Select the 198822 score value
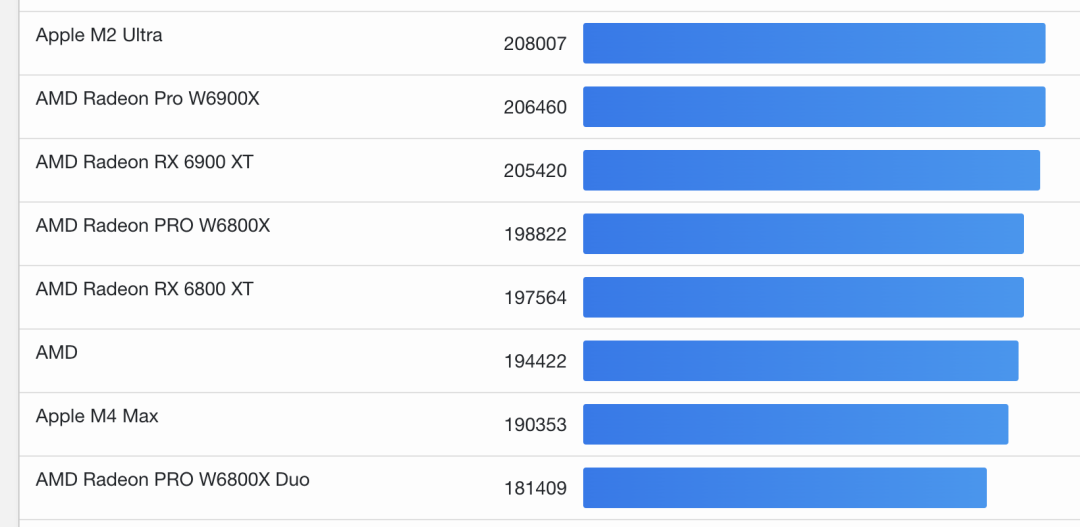This screenshot has height=527, width=1080. (535, 235)
